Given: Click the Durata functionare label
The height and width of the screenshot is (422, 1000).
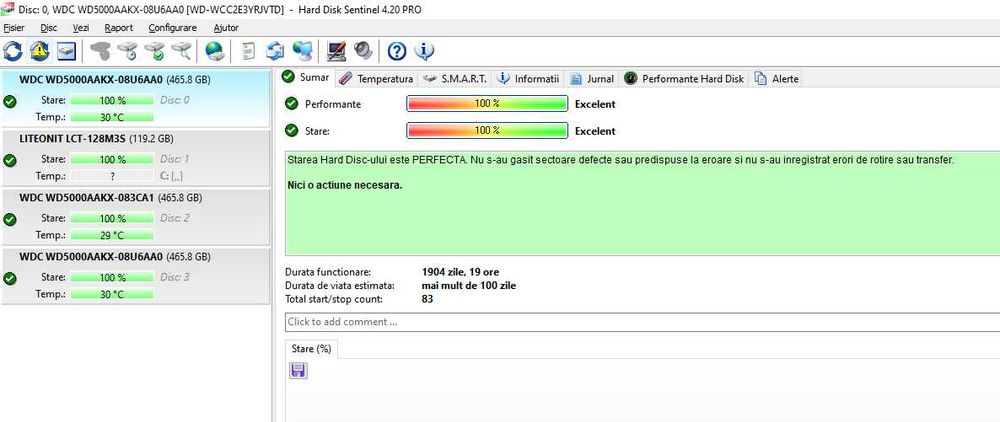Looking at the screenshot, I should click(x=328, y=272).
